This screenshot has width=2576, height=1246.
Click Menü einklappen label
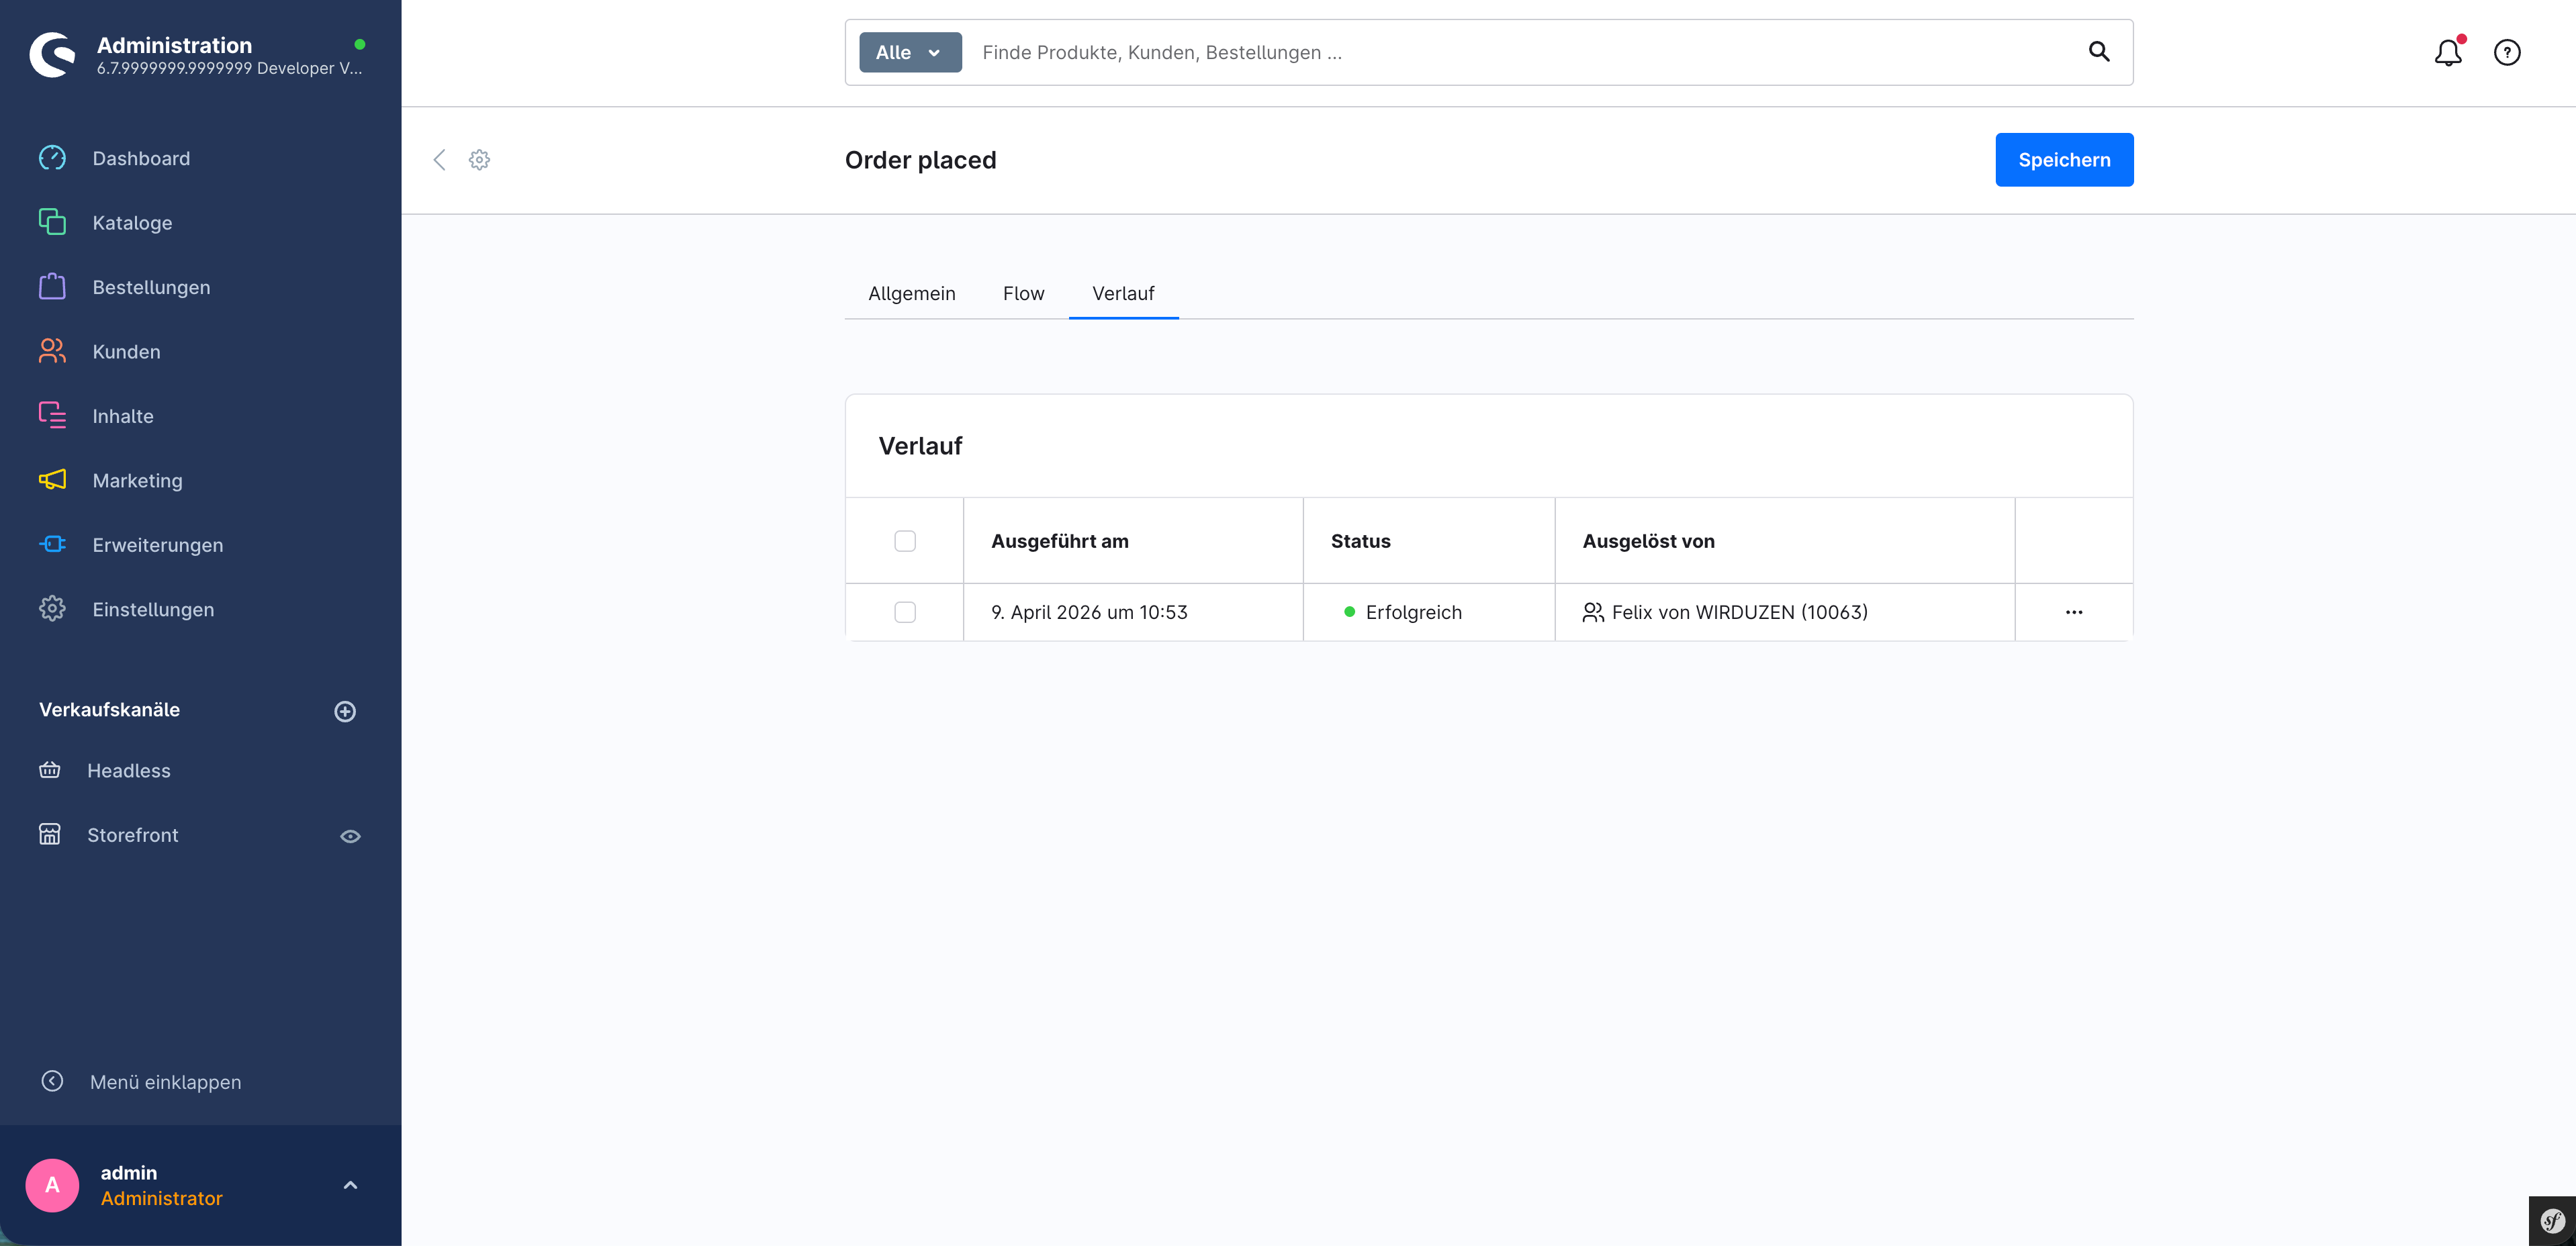165,1082
